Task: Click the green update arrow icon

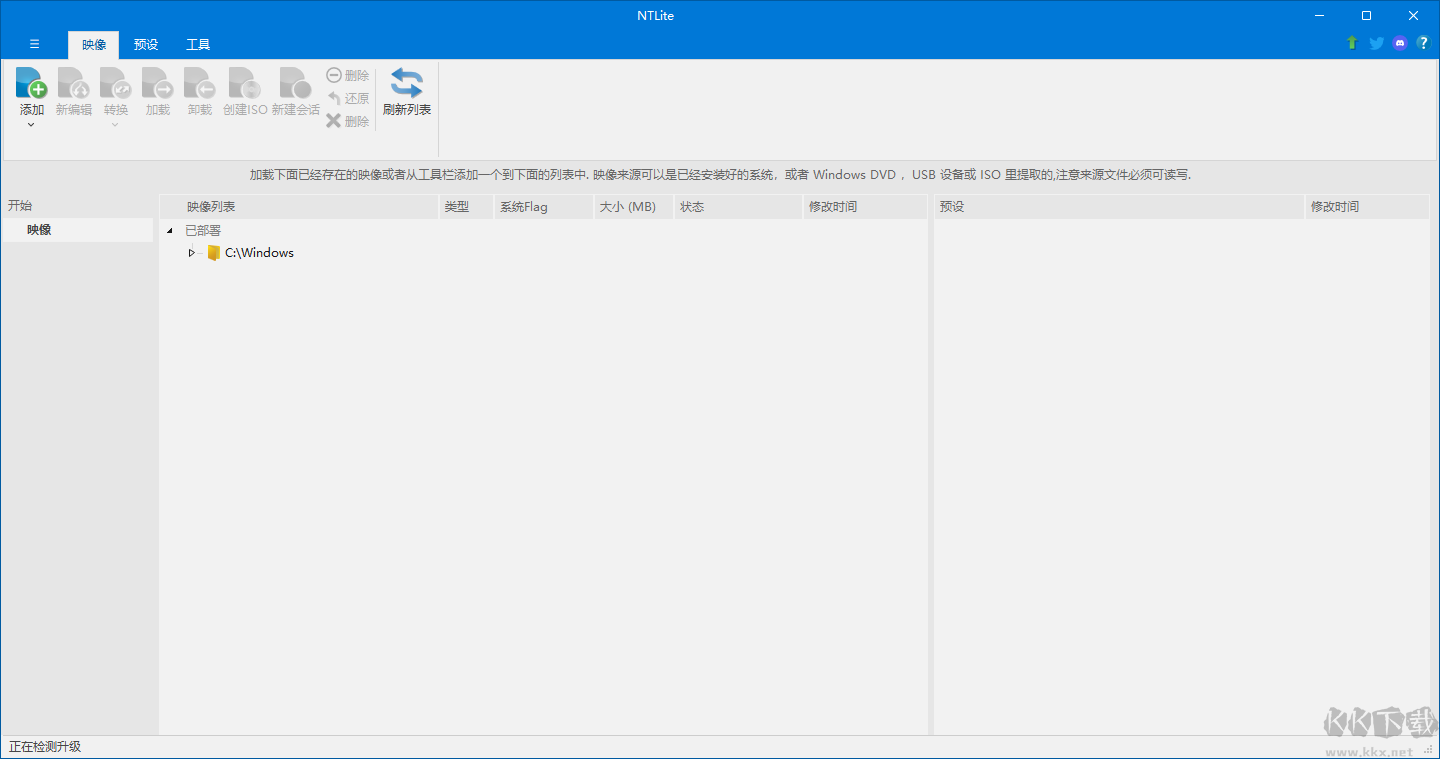Action: coord(1352,43)
